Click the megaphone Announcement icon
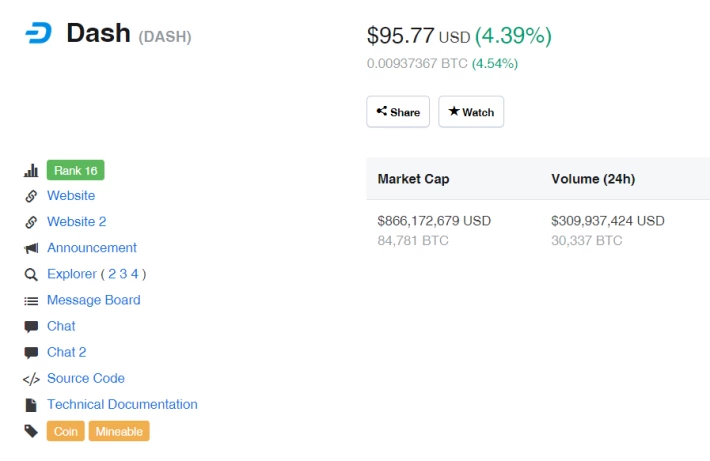This screenshot has height=461, width=710. tap(31, 248)
